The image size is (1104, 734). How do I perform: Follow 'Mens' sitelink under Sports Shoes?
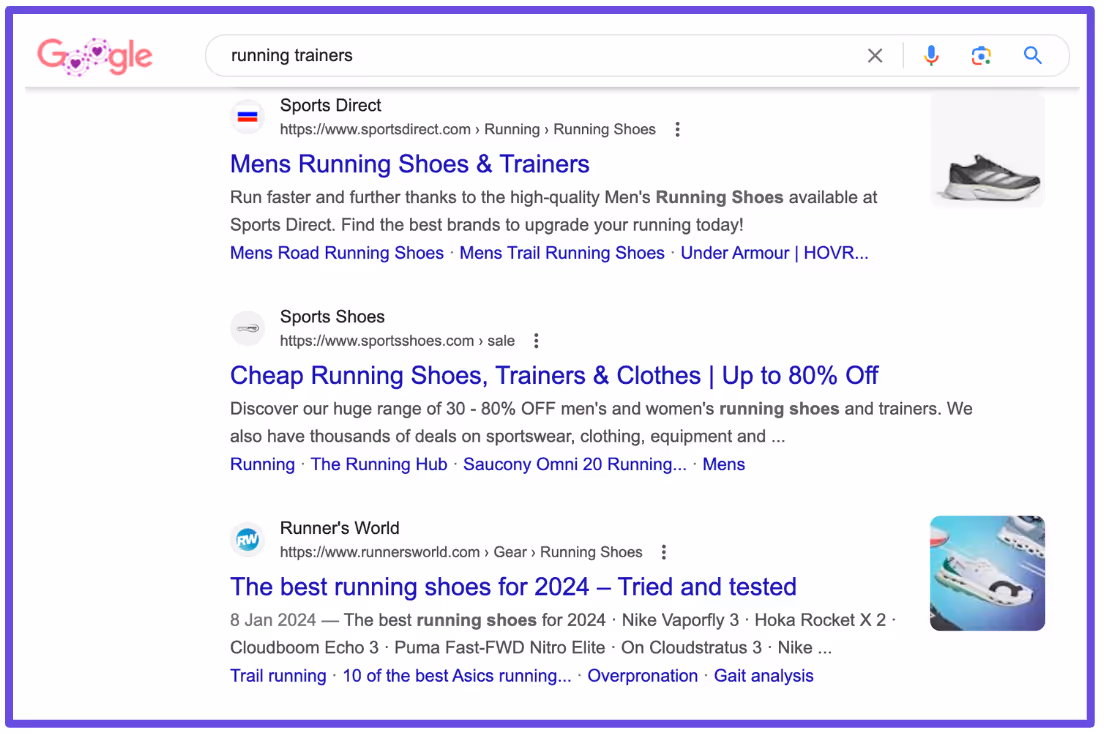[x=724, y=464]
